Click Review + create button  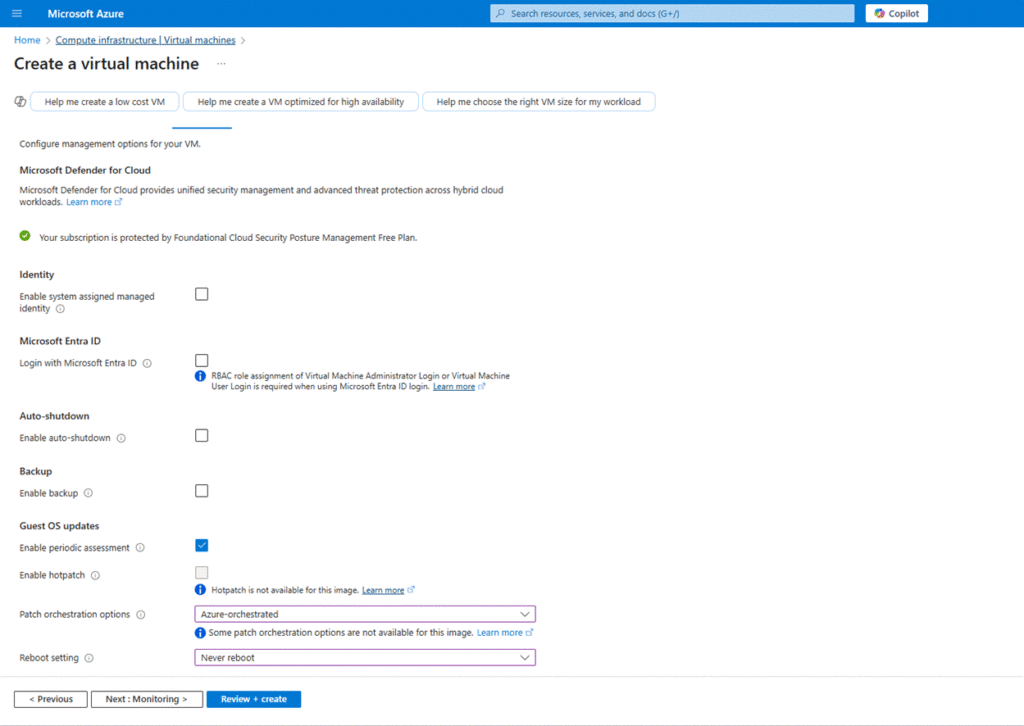253,699
